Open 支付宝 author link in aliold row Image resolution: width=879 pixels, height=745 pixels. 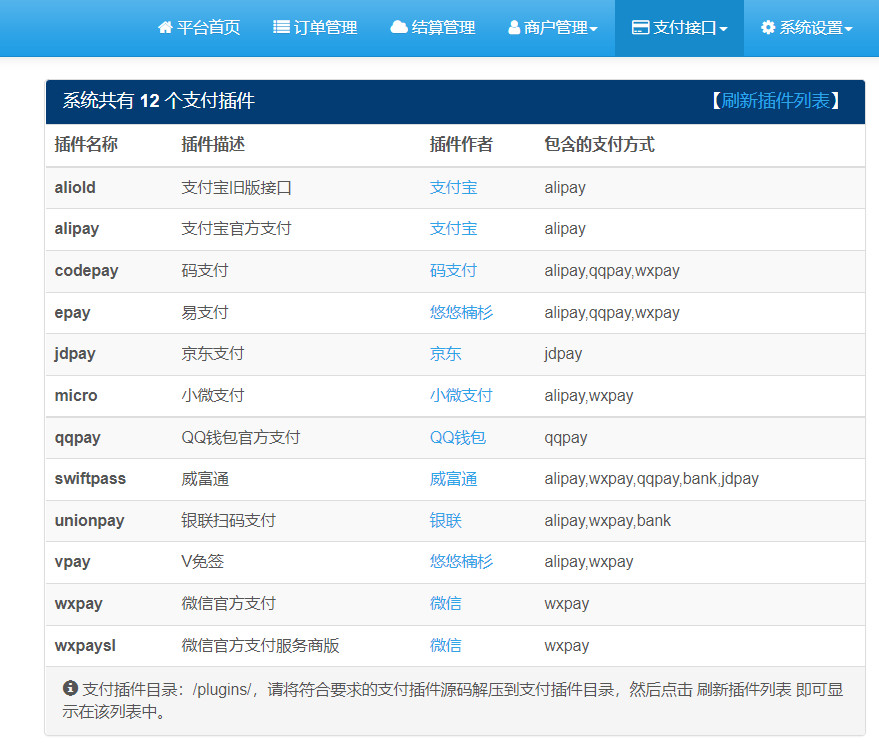454,187
